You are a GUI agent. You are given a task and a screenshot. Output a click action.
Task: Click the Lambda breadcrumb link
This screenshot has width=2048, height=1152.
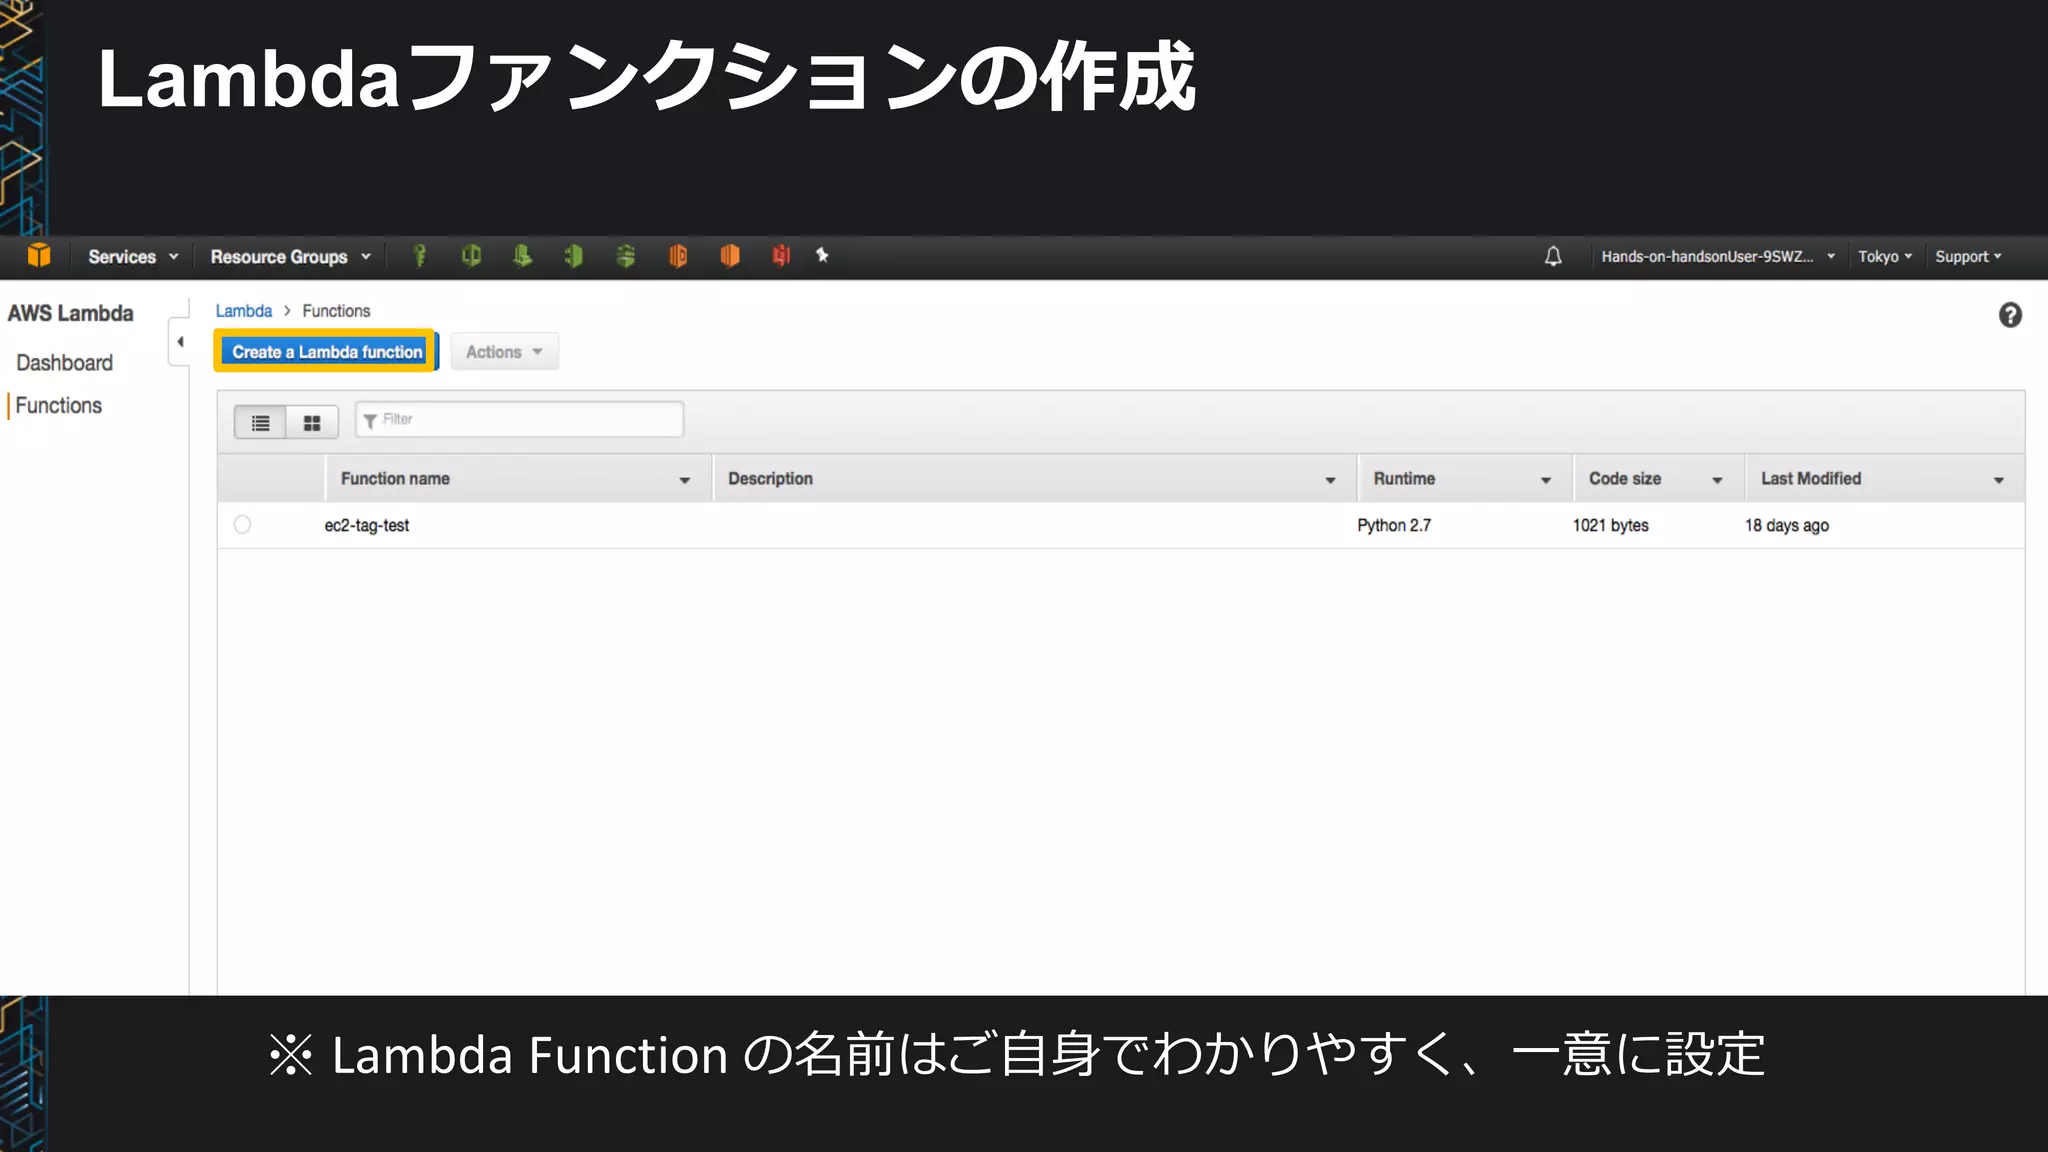pyautogui.click(x=244, y=311)
